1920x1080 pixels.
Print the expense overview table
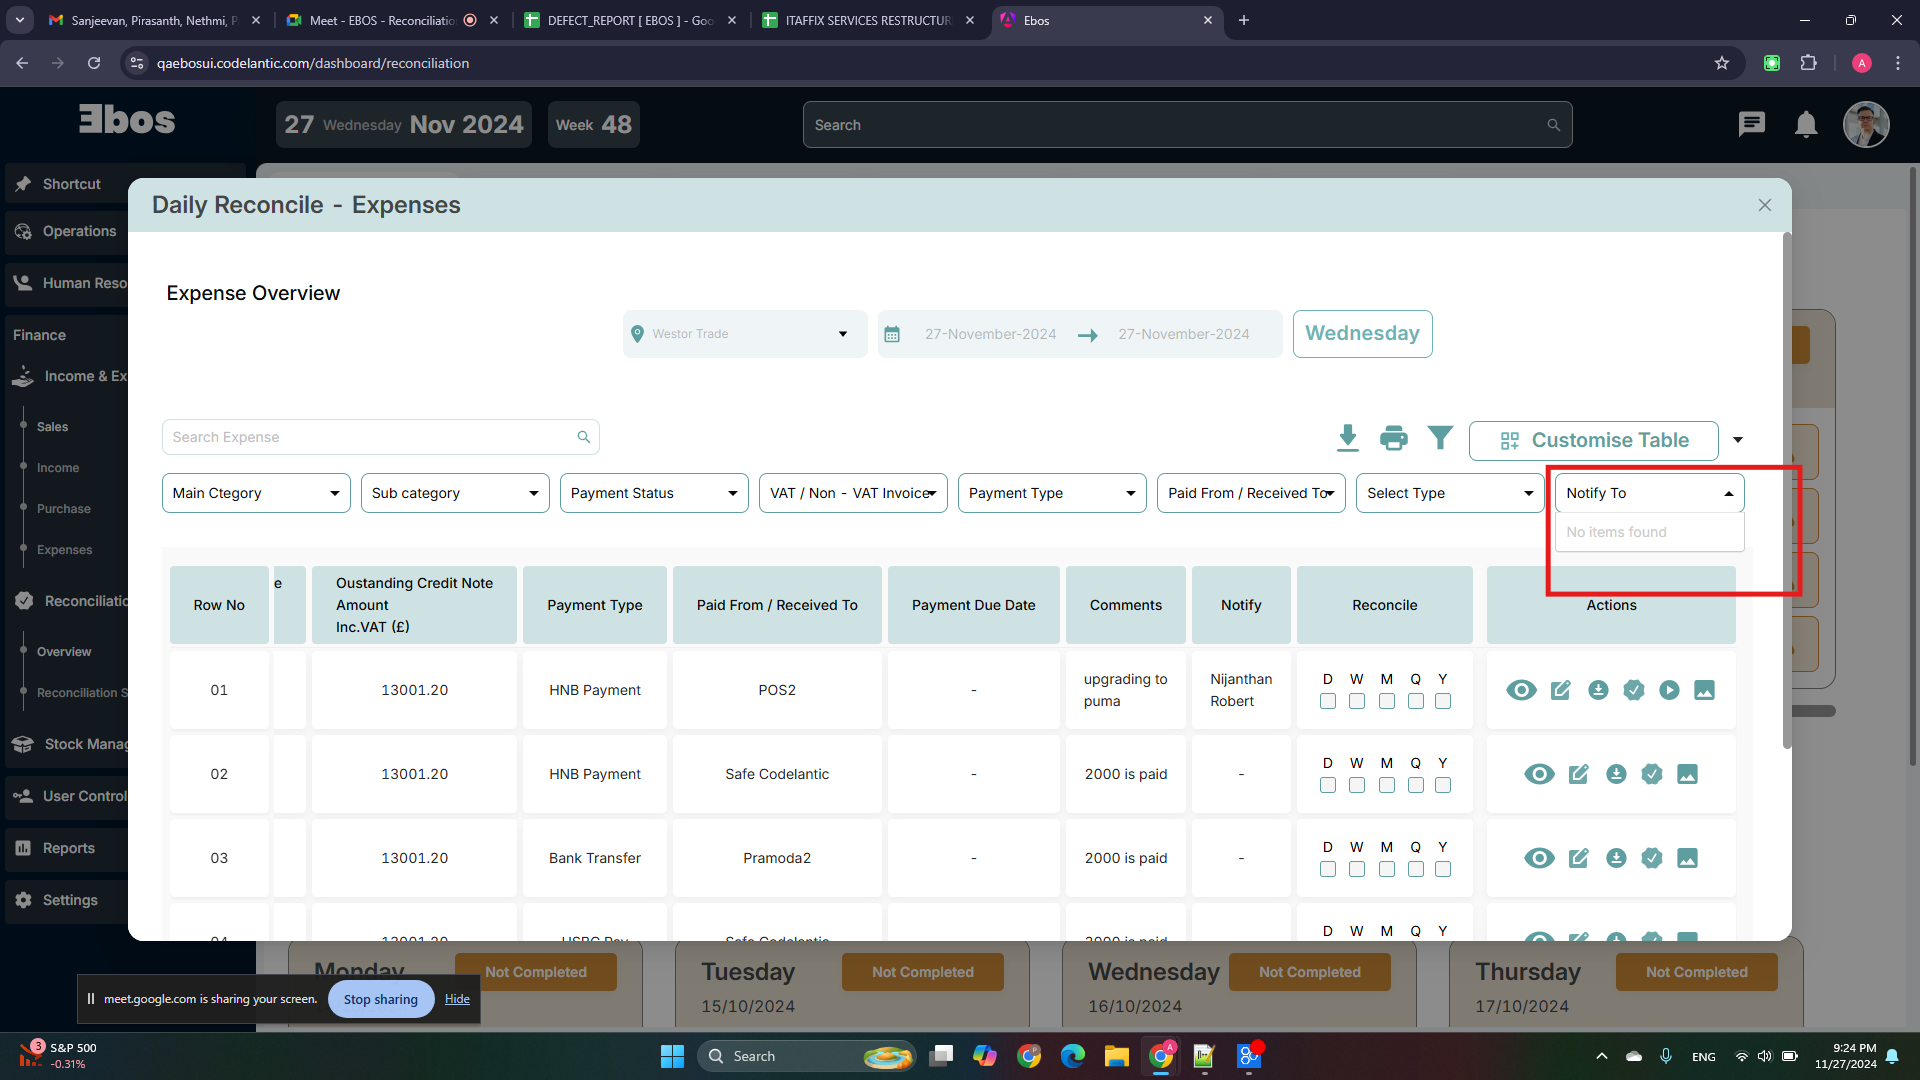coord(1393,438)
